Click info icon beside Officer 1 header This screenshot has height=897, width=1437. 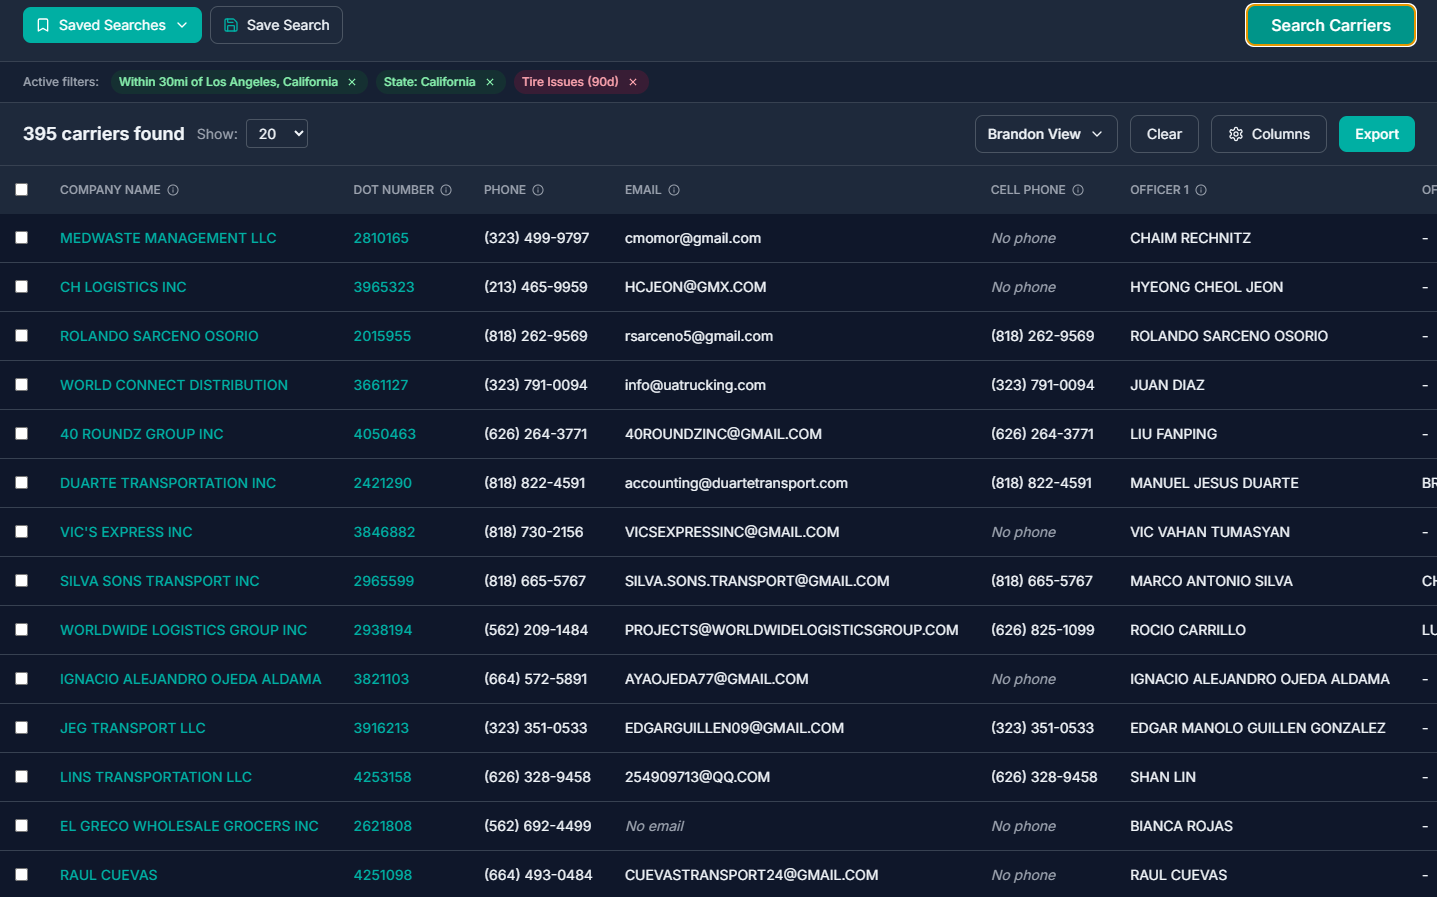coord(1201,190)
